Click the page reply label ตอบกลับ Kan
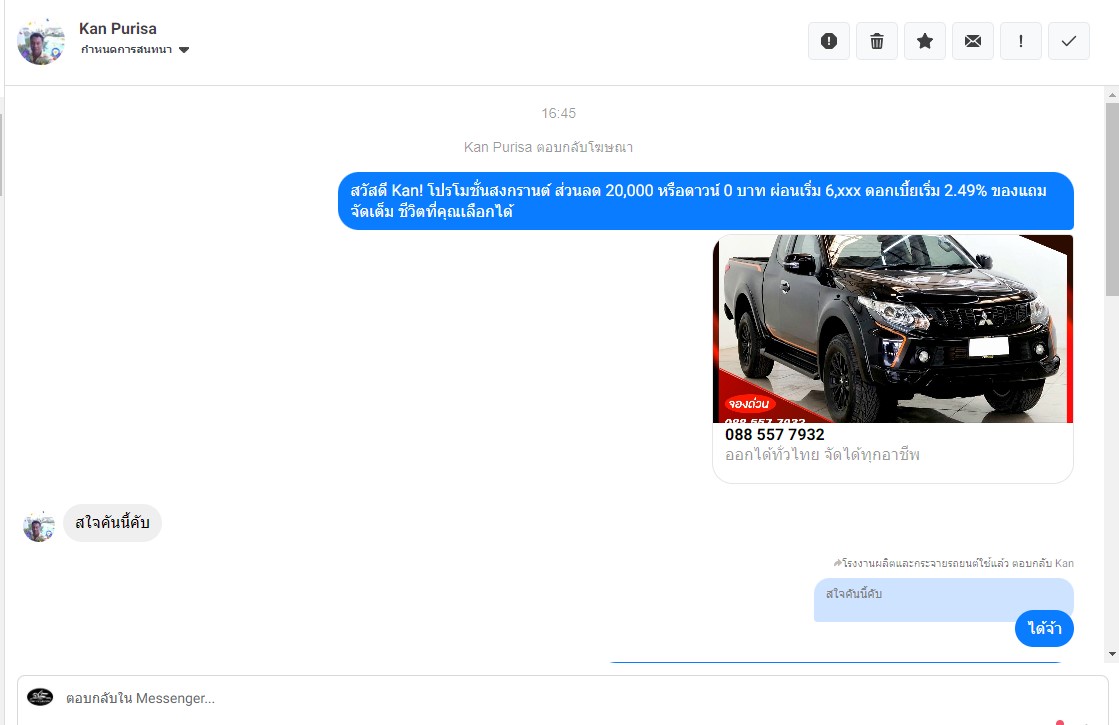The image size is (1119, 725). (x=1043, y=563)
